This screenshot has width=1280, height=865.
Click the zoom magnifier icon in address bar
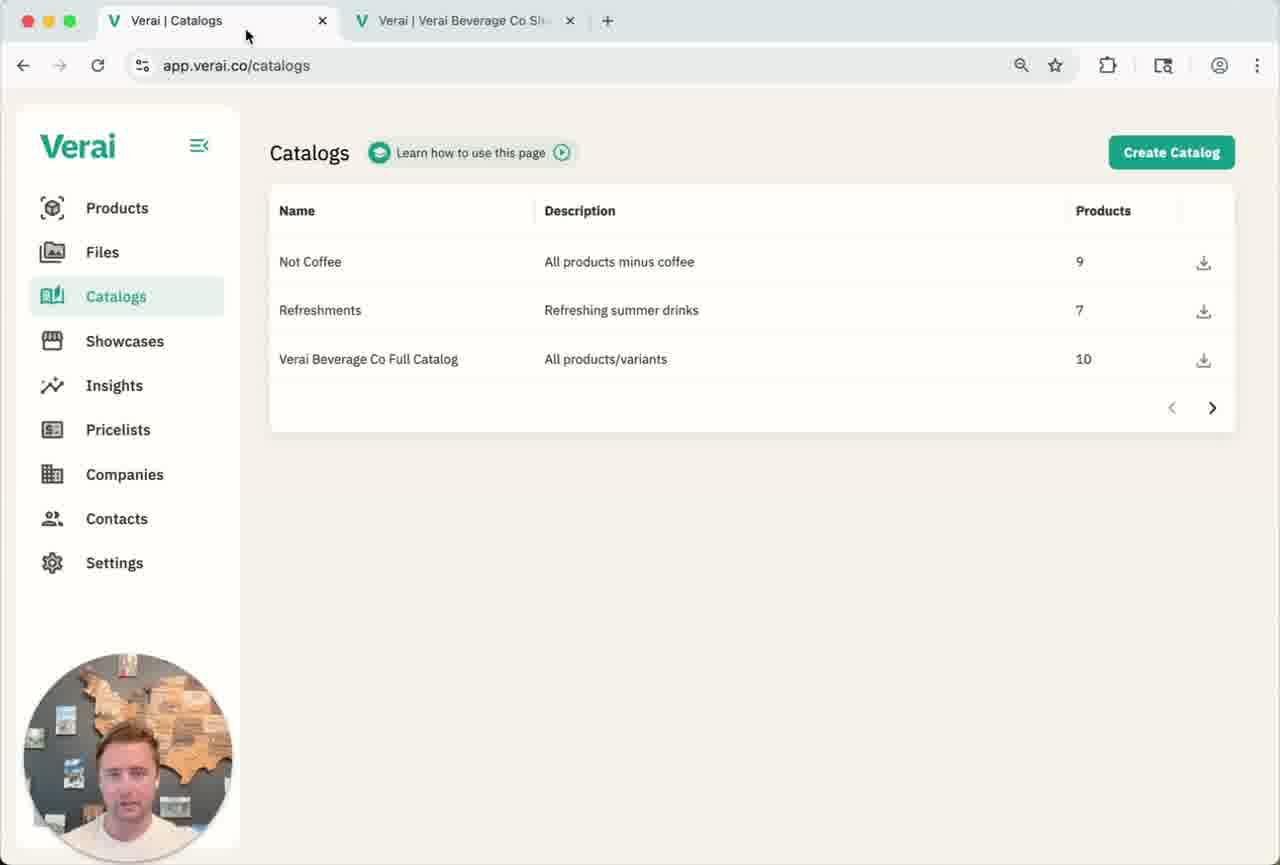1021,66
